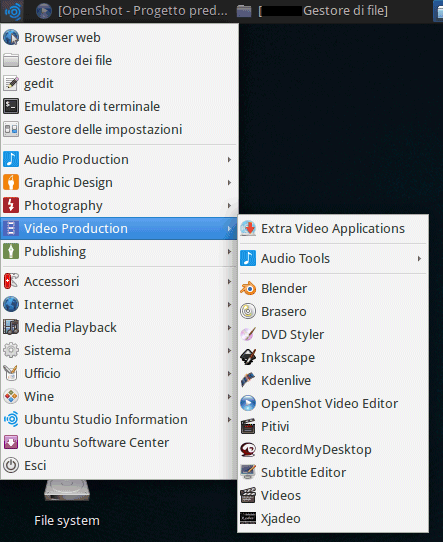Click the Gestore delle impostazioni icon
Image resolution: width=443 pixels, height=542 pixels.
11,130
